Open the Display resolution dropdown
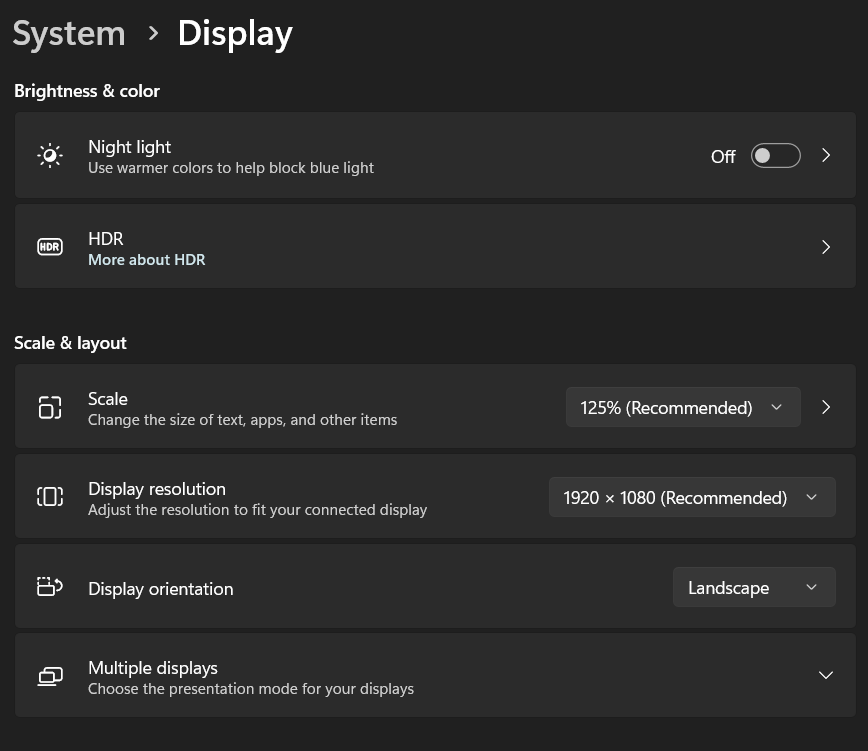Screen dimensions: 868x751 tap(692, 497)
